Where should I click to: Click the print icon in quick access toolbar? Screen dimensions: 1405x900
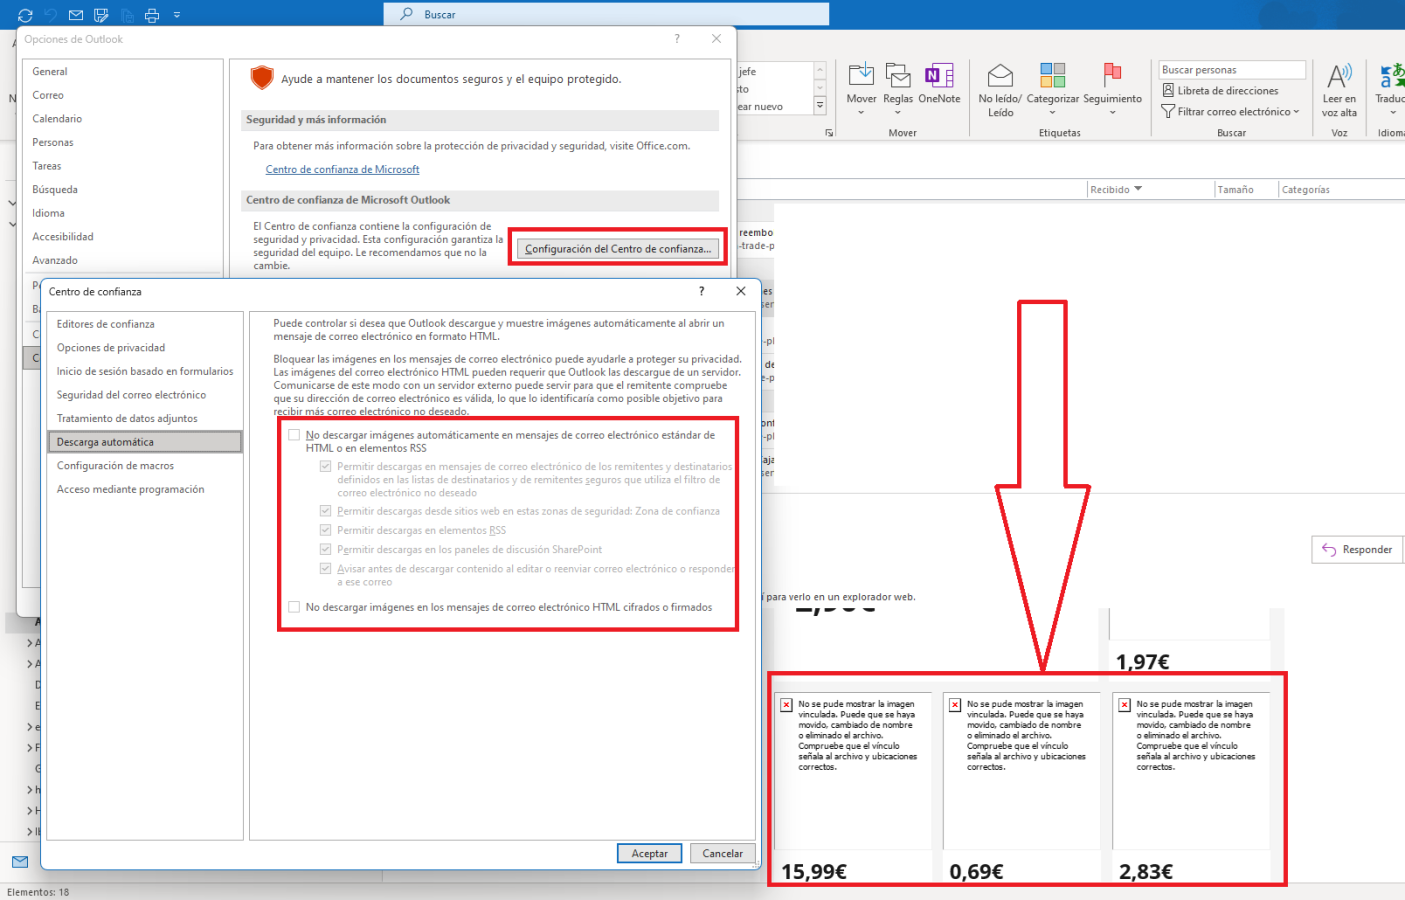[x=152, y=15]
